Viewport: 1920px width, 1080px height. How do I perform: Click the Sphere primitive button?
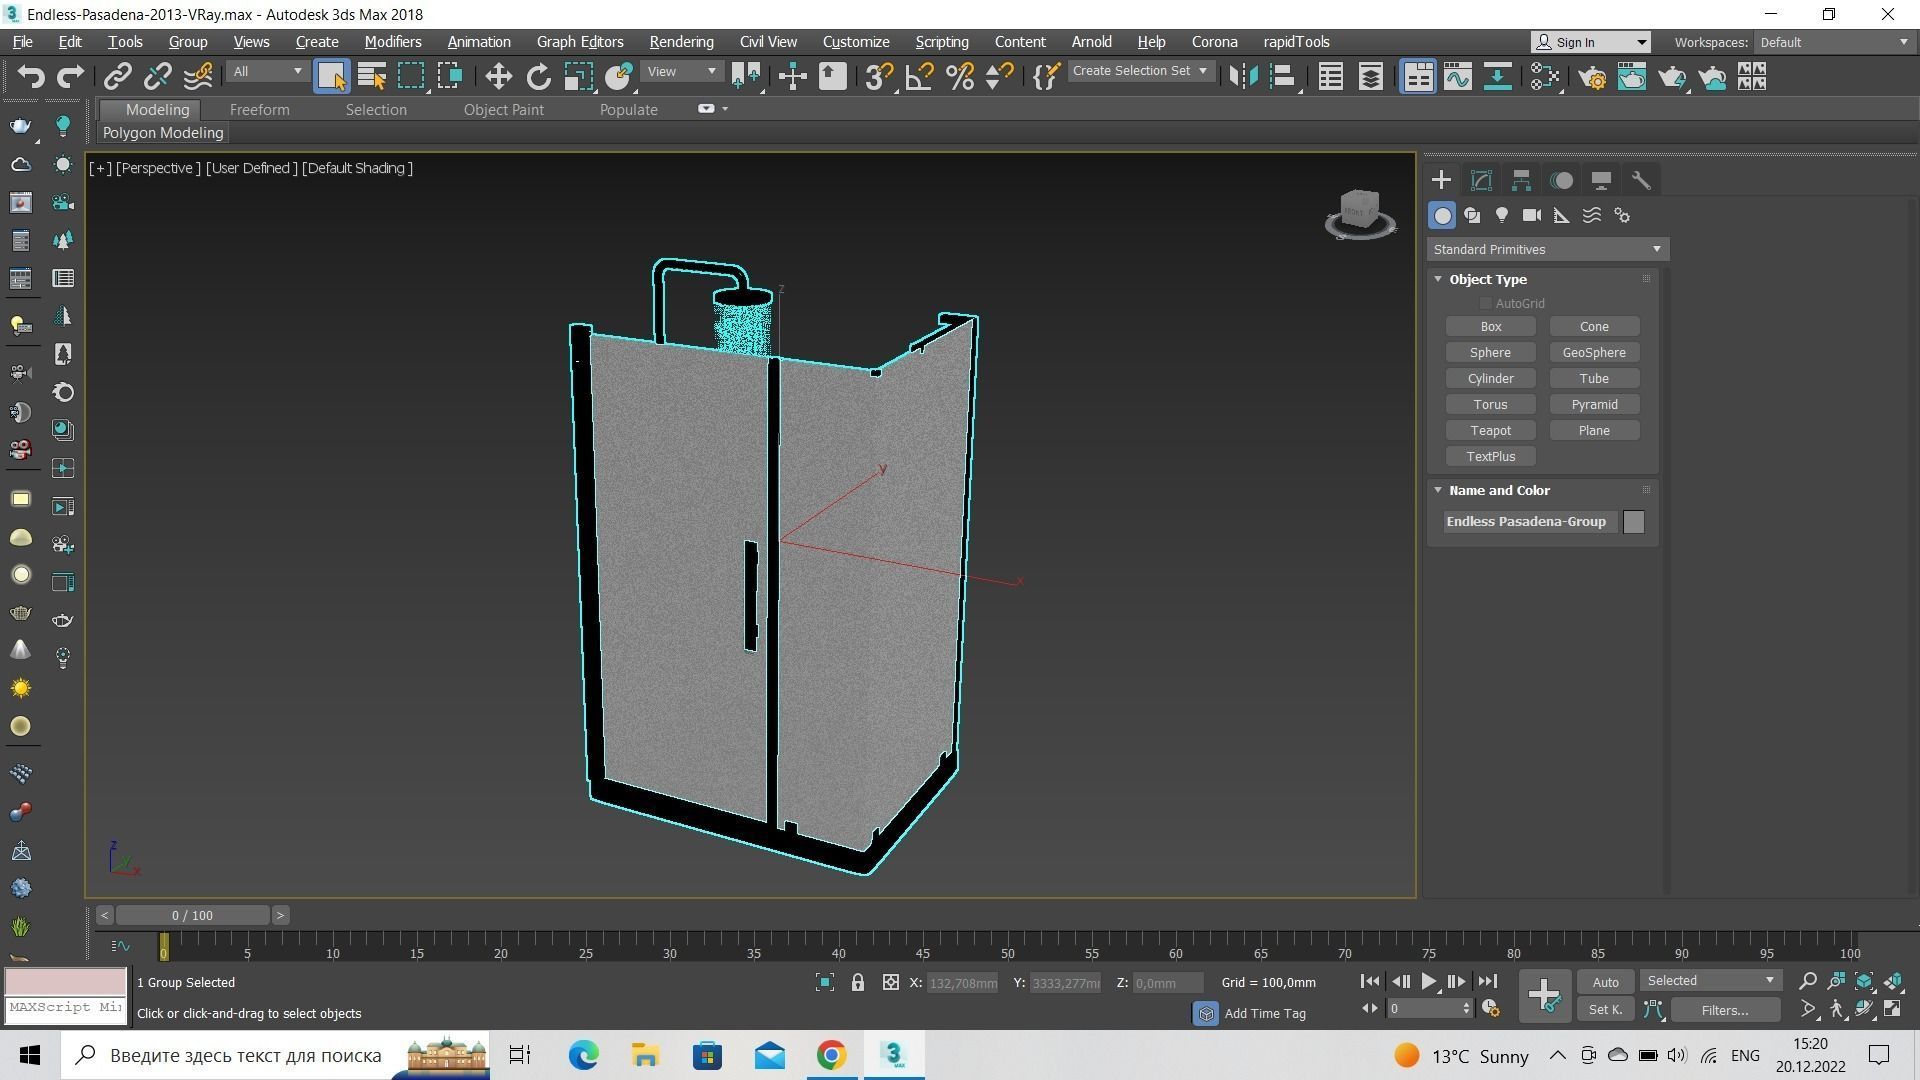click(1490, 352)
